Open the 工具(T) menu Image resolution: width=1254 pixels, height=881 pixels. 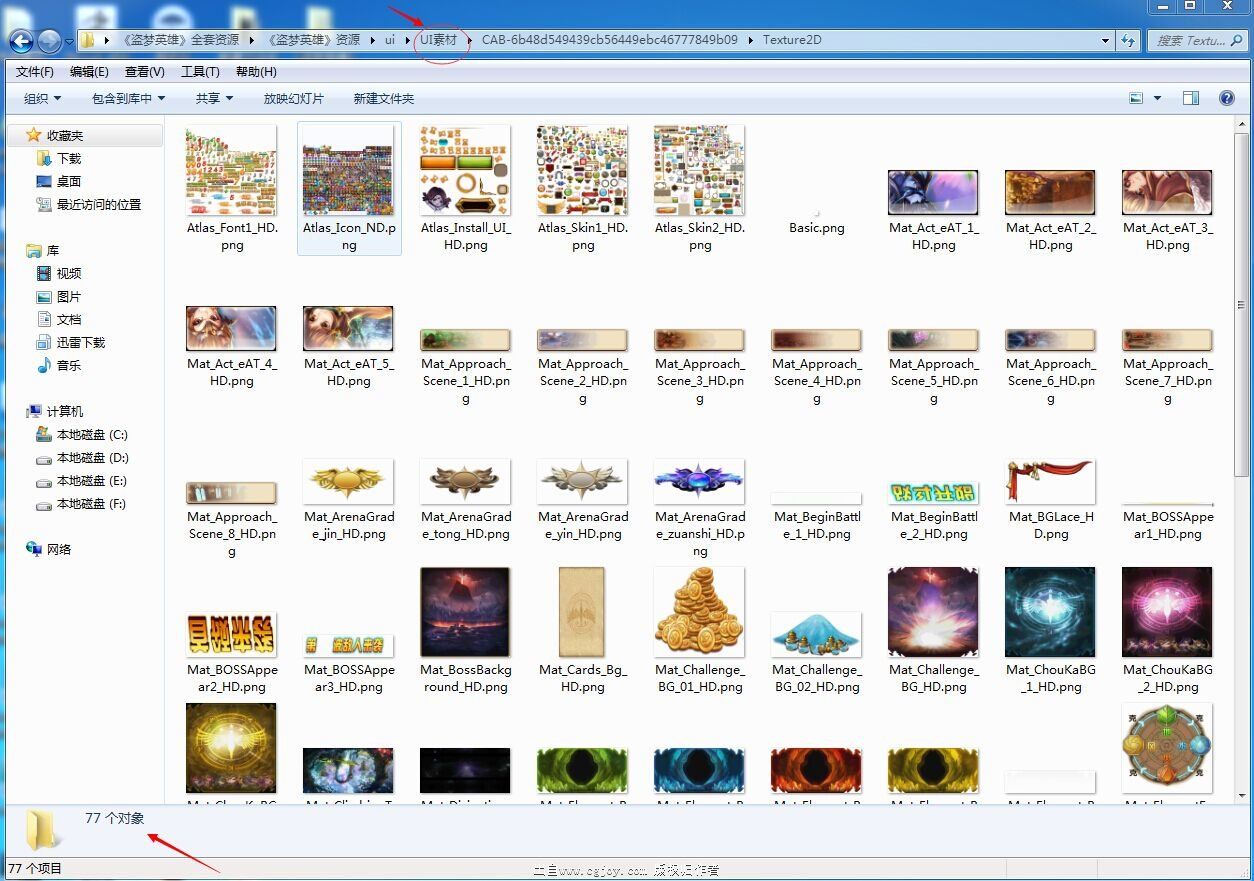point(200,72)
